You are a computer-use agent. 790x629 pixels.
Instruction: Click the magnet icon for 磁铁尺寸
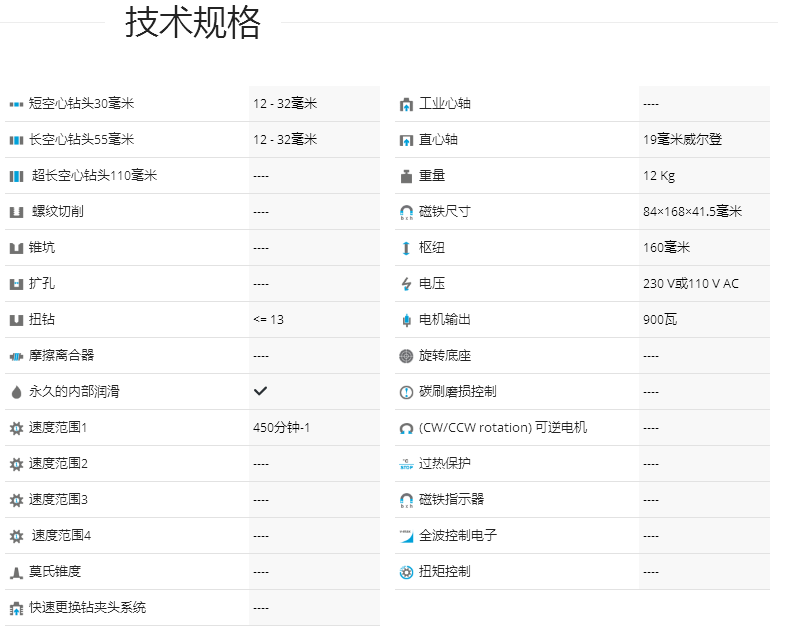click(x=406, y=212)
